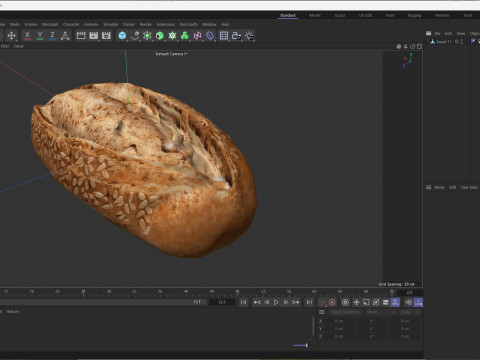Toggle Scale key recording icon
480x360 pixels.
(x=366, y=302)
